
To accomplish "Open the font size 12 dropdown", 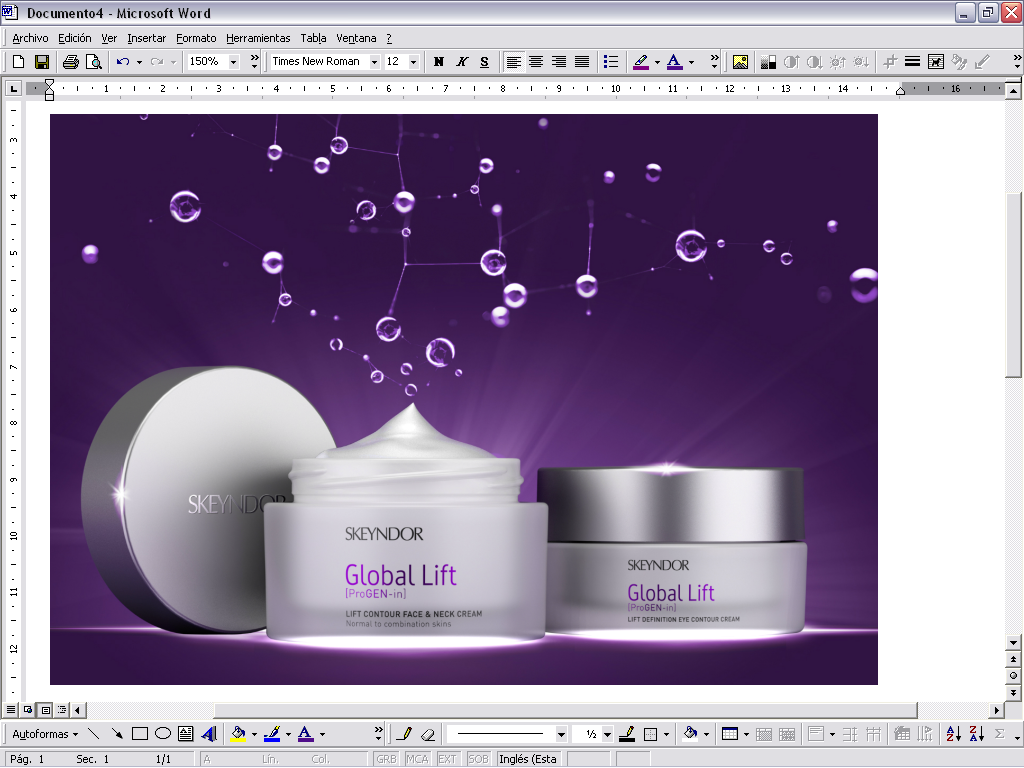I will 413,62.
